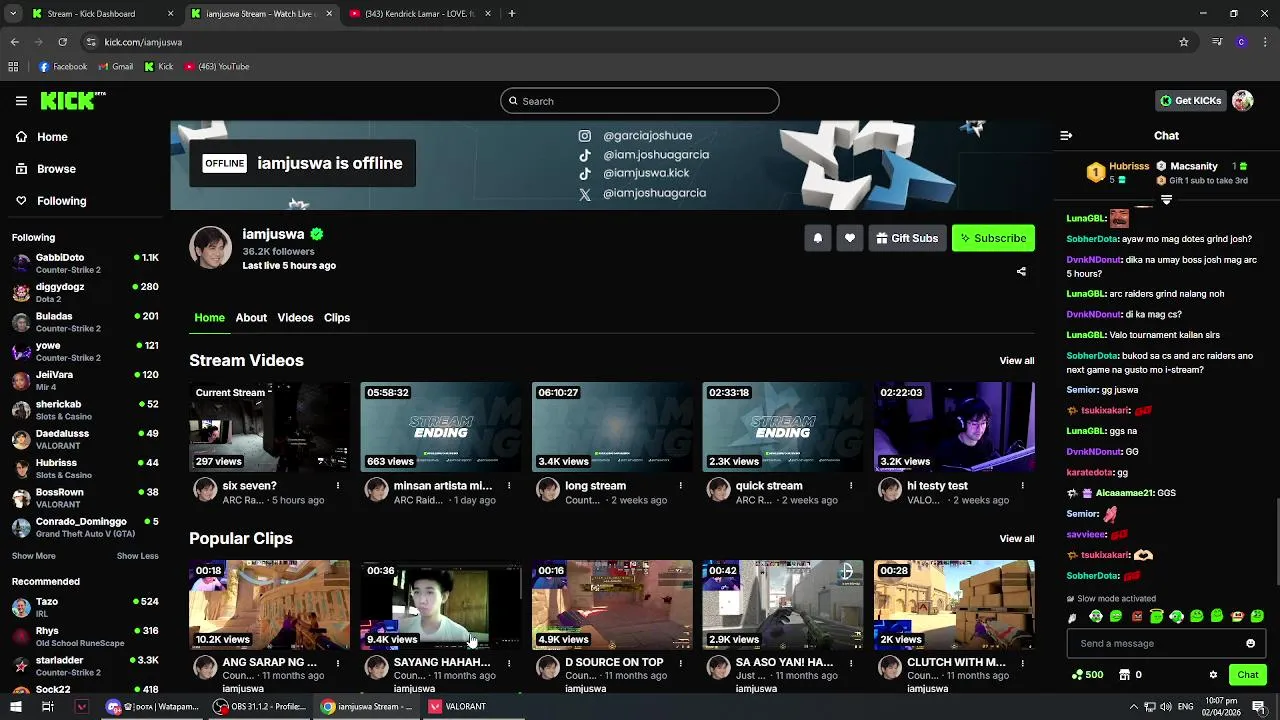Image resolution: width=1280 pixels, height=720 pixels.
Task: Switch to Stream - Kick Dashboard browser tab
Action: tap(102, 14)
